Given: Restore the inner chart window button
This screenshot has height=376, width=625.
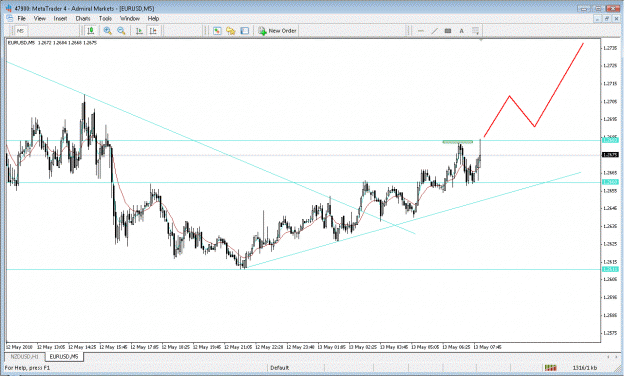Looking at the screenshot, I should tap(607, 18).
